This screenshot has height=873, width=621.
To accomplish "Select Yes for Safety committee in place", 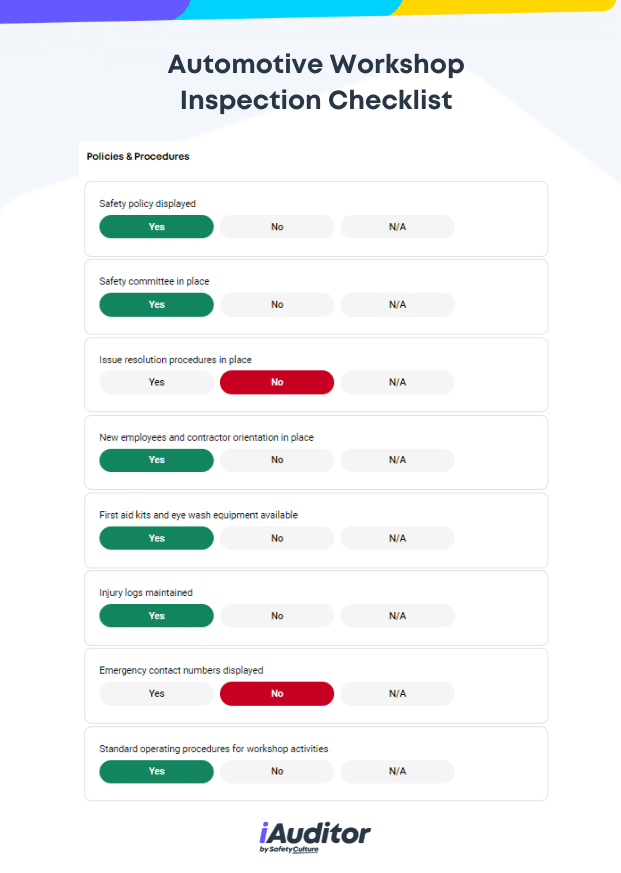I will pos(157,305).
